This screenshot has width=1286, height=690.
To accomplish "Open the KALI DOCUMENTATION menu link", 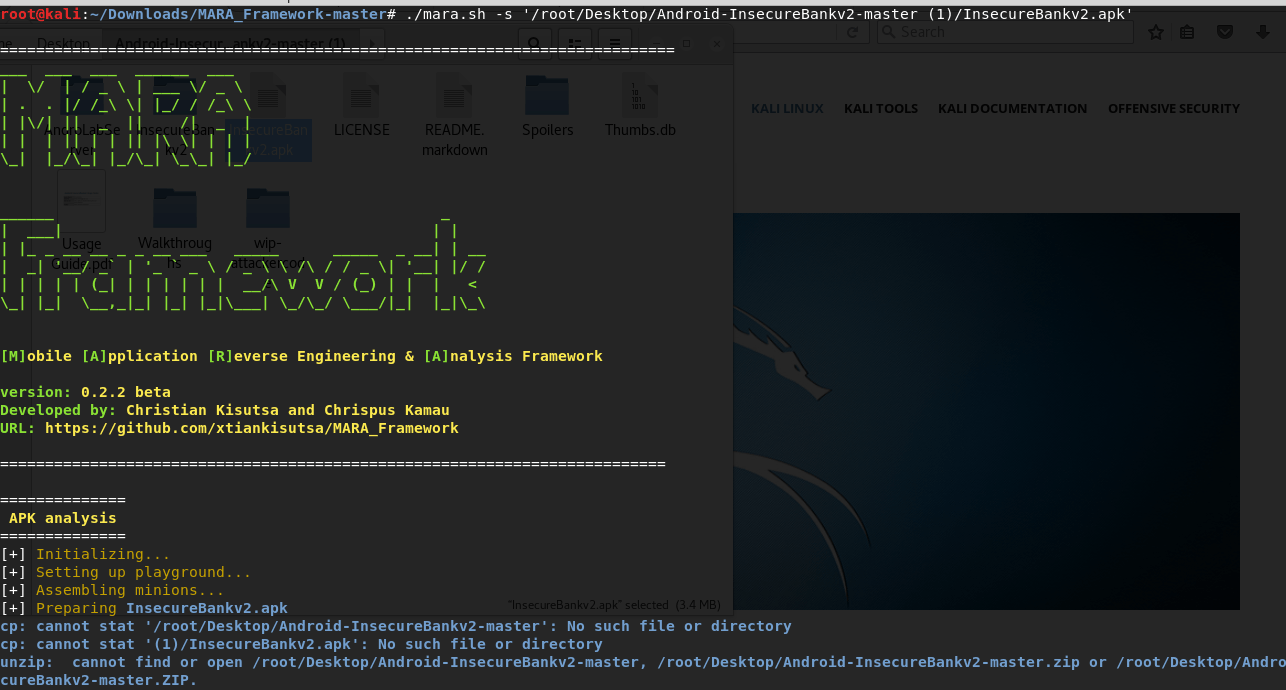I will tap(1012, 108).
